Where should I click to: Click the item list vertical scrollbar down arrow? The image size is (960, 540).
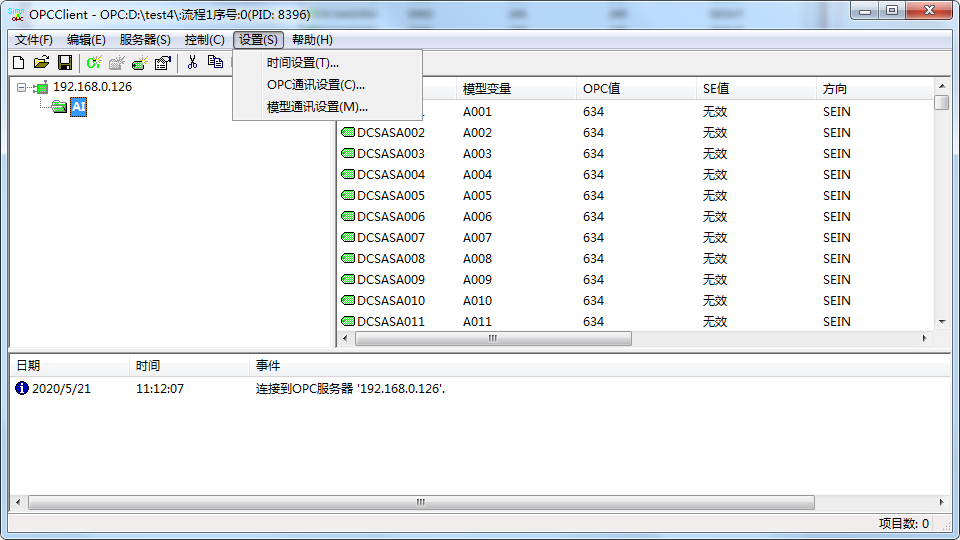click(x=941, y=321)
